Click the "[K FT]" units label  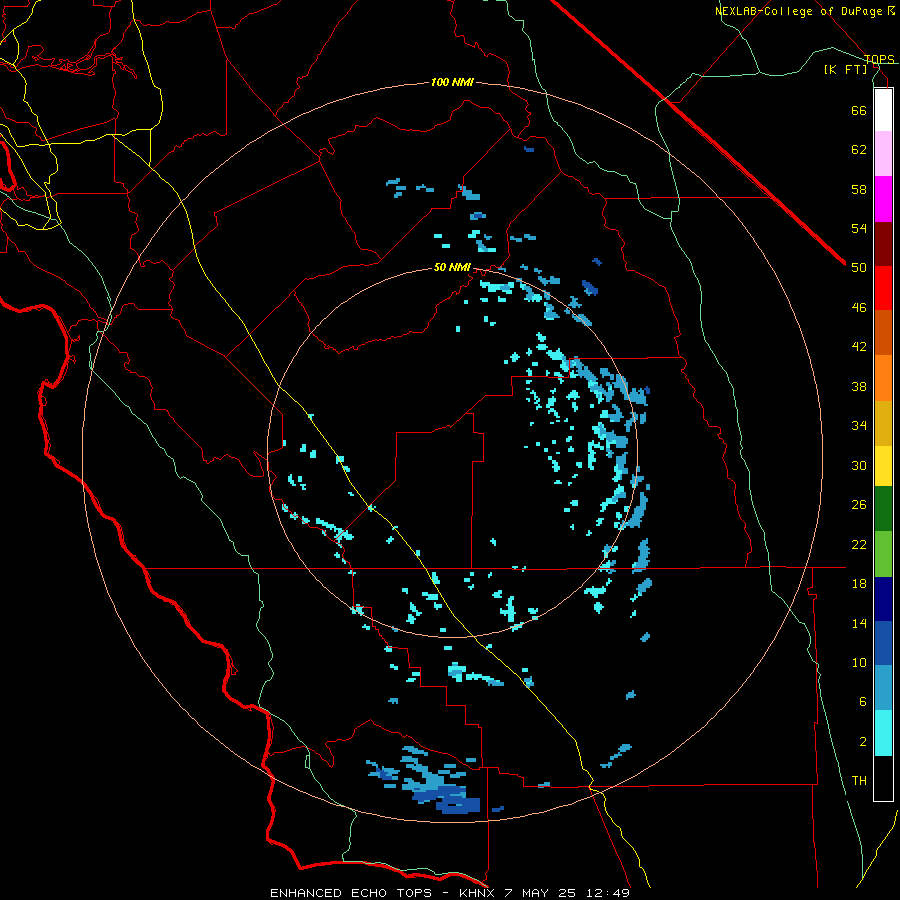845,69
